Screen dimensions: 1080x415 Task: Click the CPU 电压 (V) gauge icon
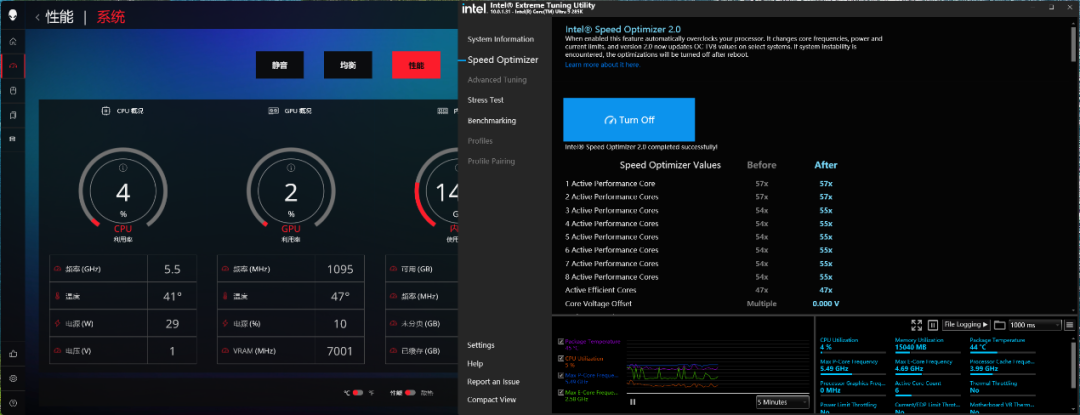point(57,351)
